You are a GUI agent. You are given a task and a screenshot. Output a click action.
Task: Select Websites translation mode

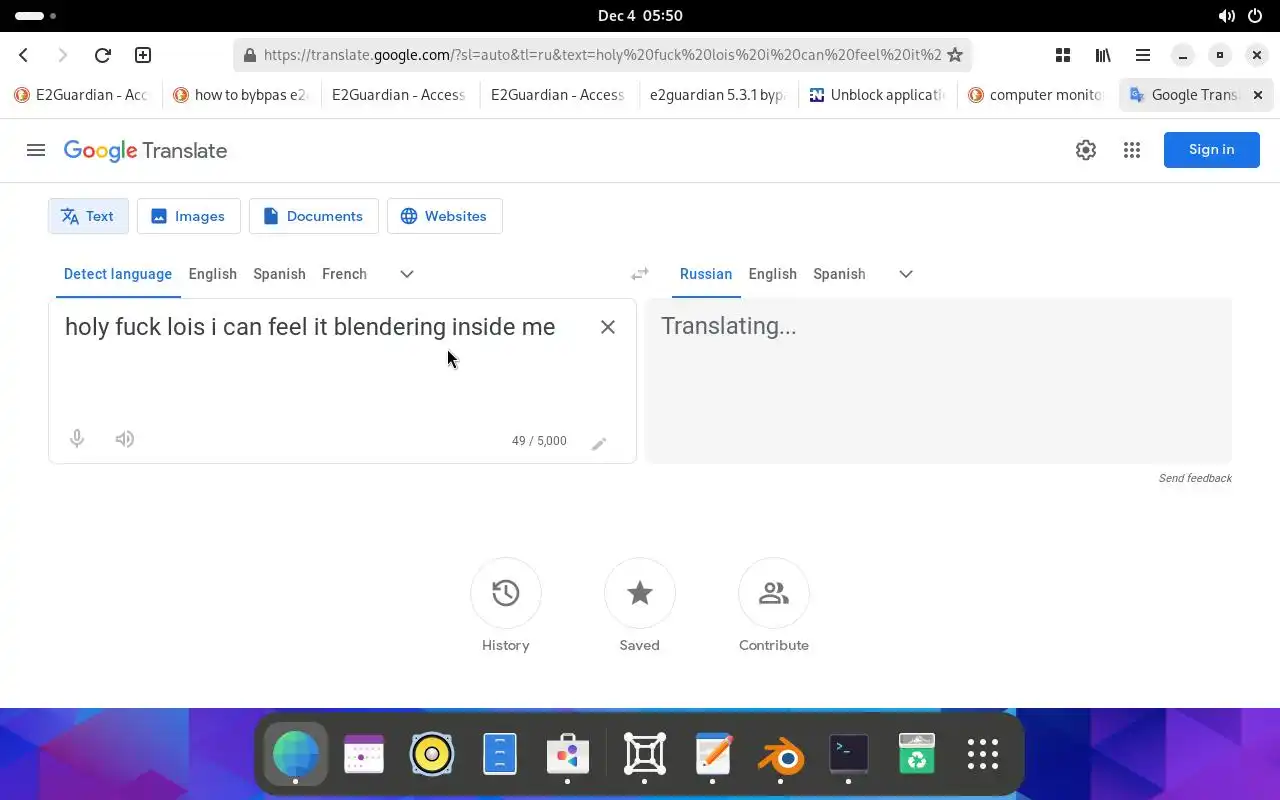point(444,216)
